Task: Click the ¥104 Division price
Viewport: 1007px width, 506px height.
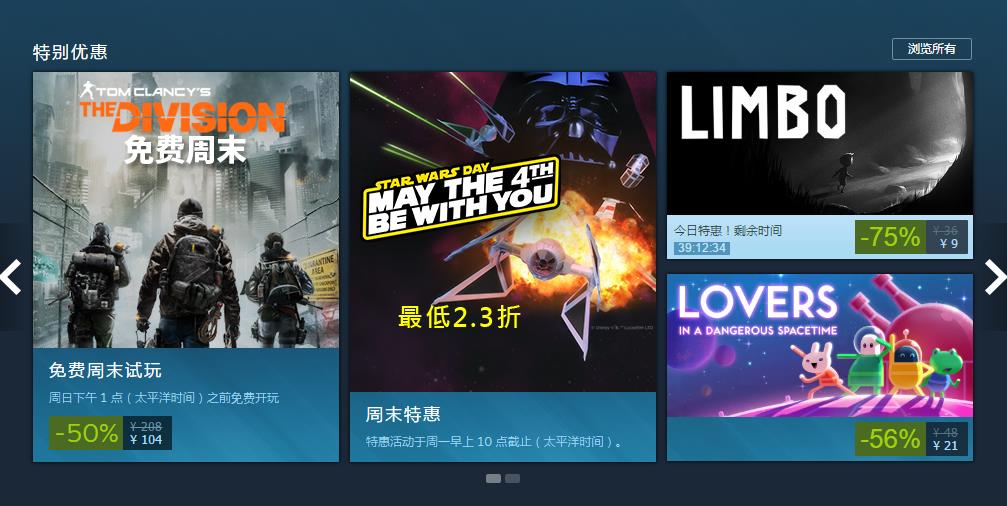Action: 146,440
